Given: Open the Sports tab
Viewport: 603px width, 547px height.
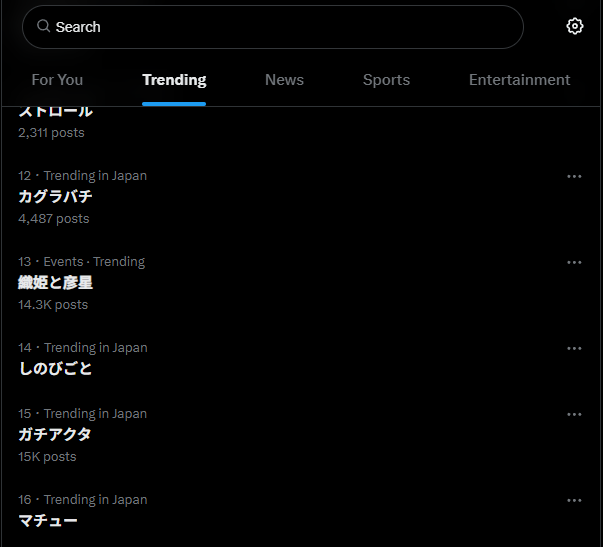Looking at the screenshot, I should [x=386, y=80].
